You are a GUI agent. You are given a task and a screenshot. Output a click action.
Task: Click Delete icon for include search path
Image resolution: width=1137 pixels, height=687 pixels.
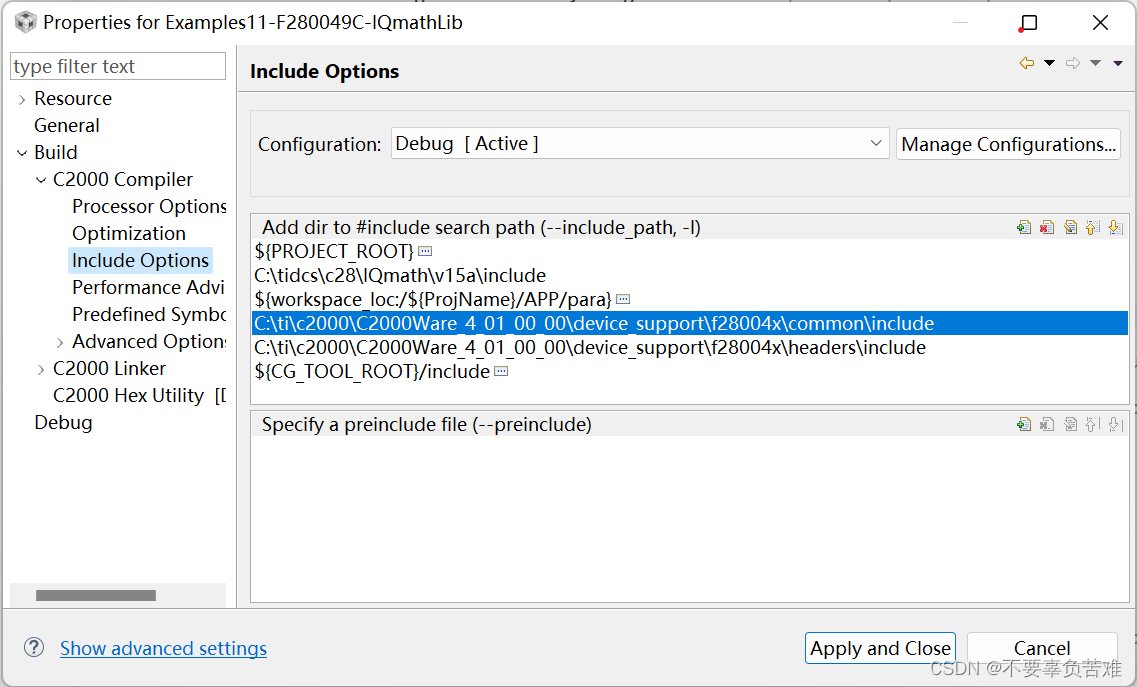(x=1047, y=228)
